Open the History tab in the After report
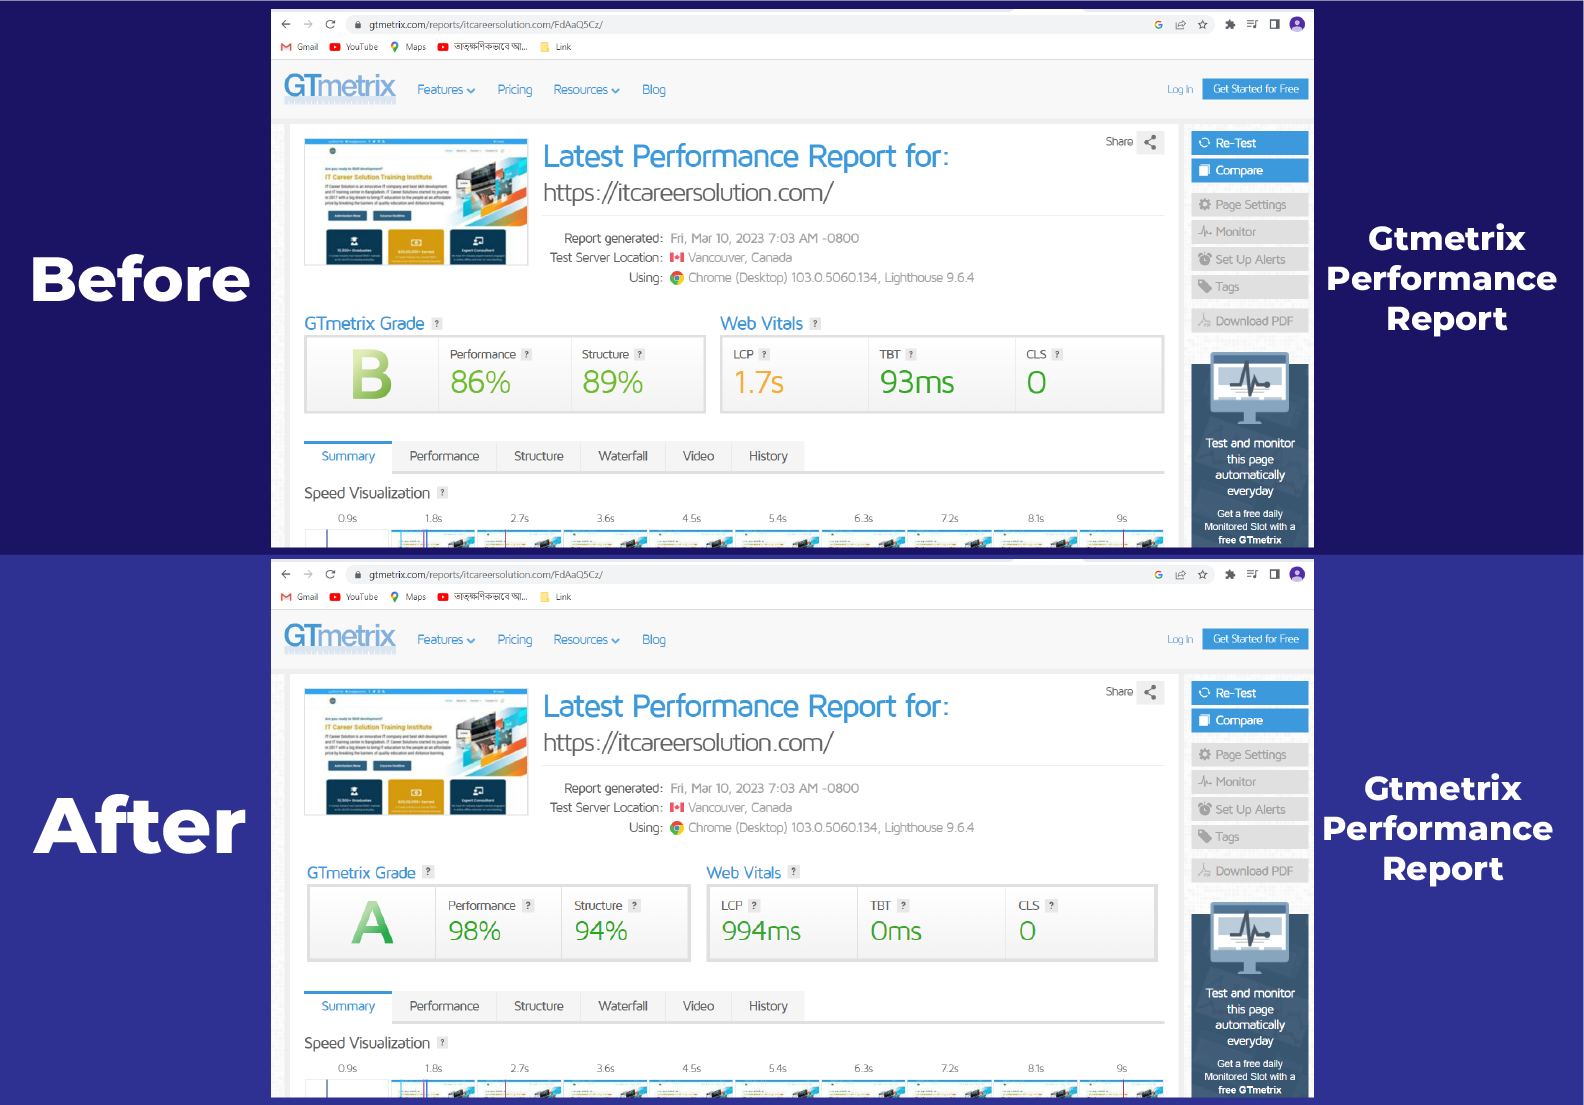Screen dimensions: 1584x1105 (768, 1006)
